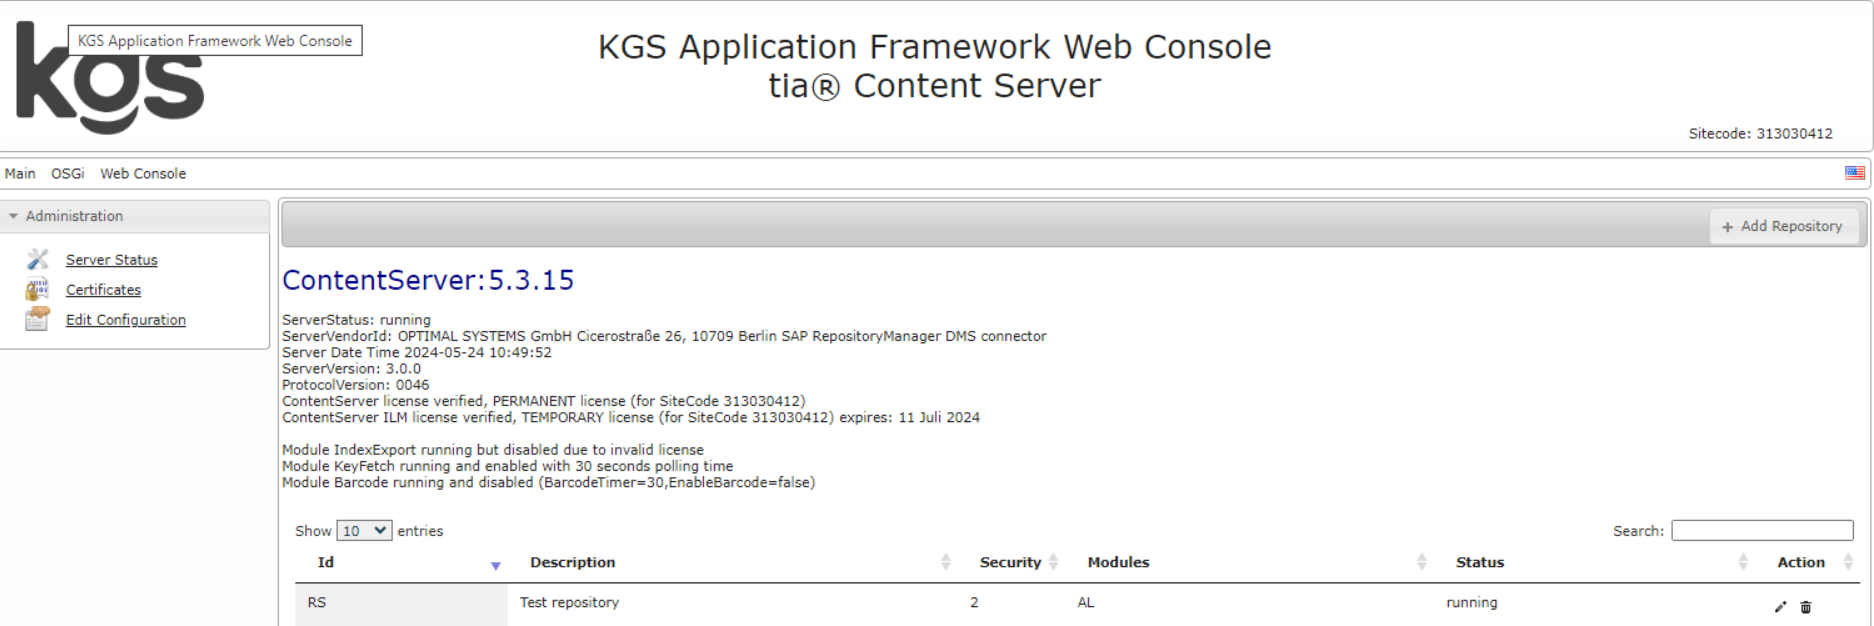Image resolution: width=1874 pixels, height=626 pixels.
Task: Click the Module KeyFetch status line
Action: click(x=507, y=466)
